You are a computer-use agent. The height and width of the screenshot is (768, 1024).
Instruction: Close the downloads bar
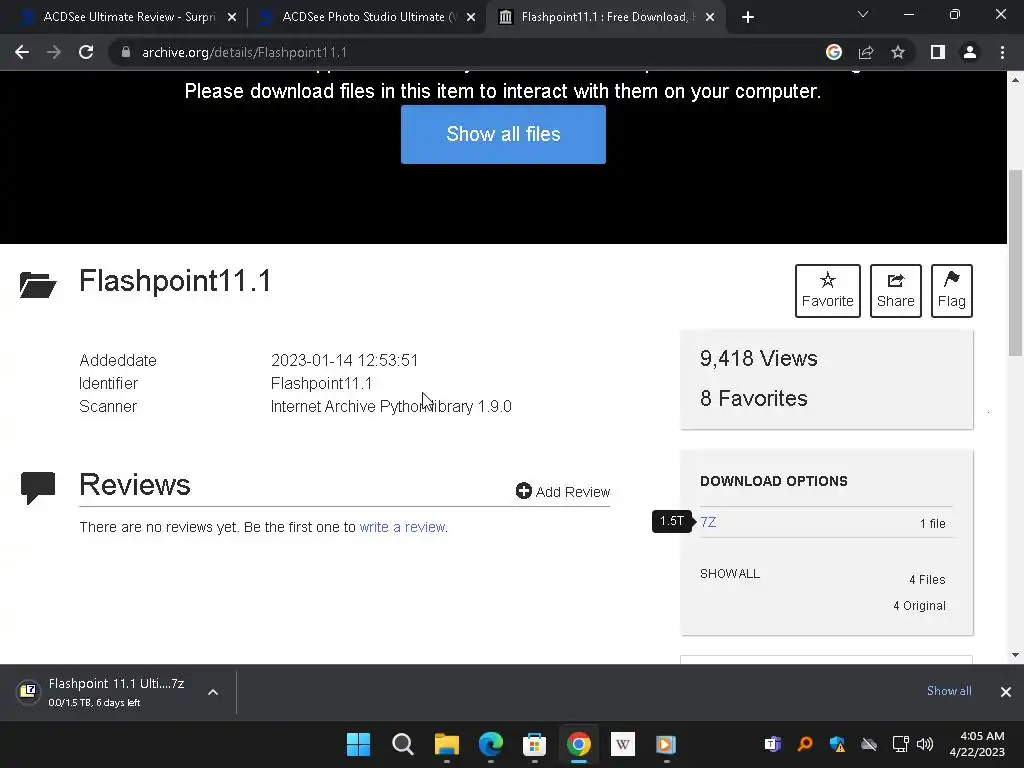click(x=1006, y=692)
